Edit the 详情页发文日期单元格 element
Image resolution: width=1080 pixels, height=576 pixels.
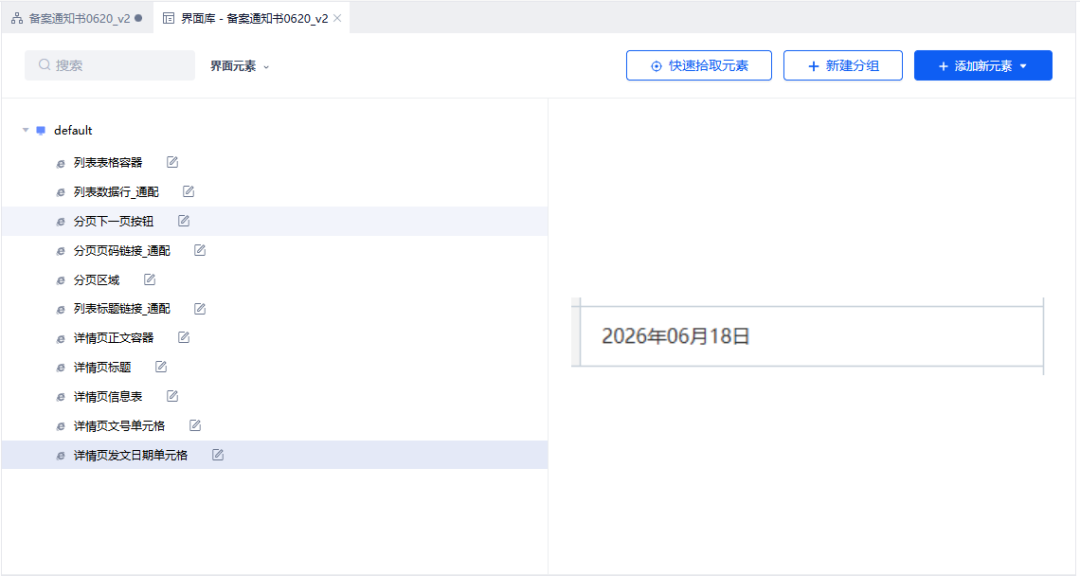pyautogui.click(x=218, y=455)
